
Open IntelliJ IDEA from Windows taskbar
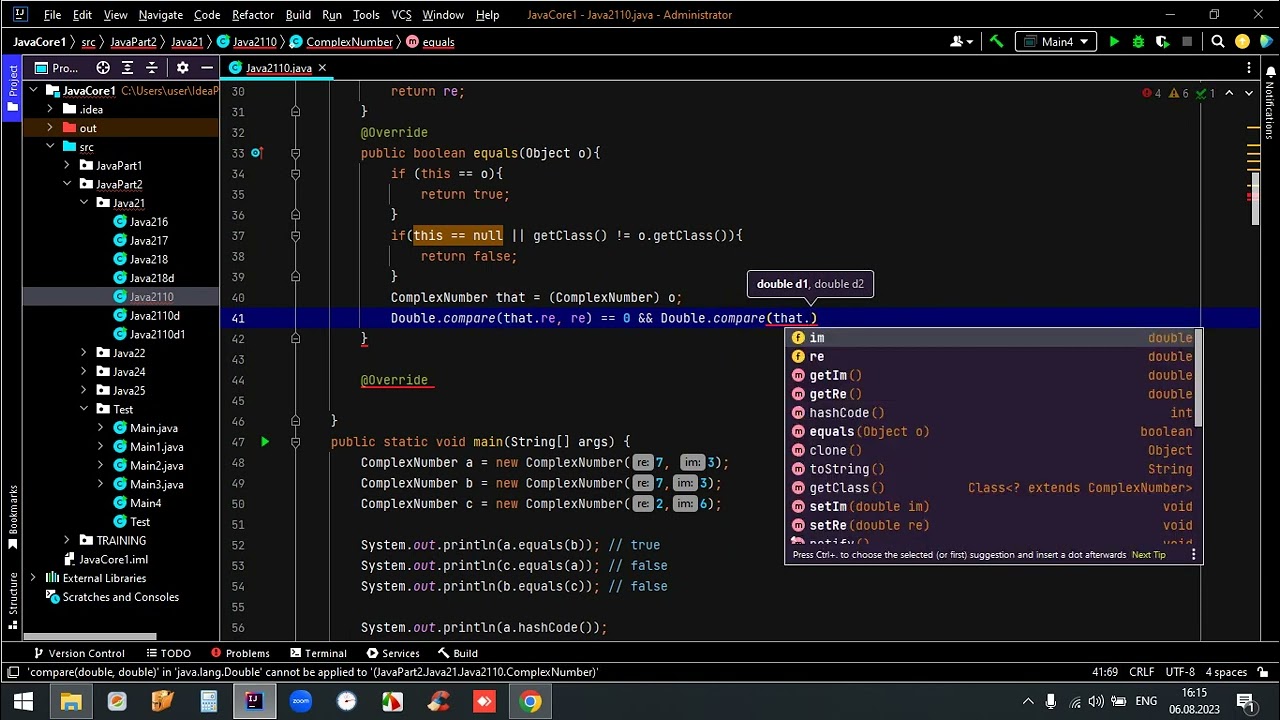click(254, 701)
